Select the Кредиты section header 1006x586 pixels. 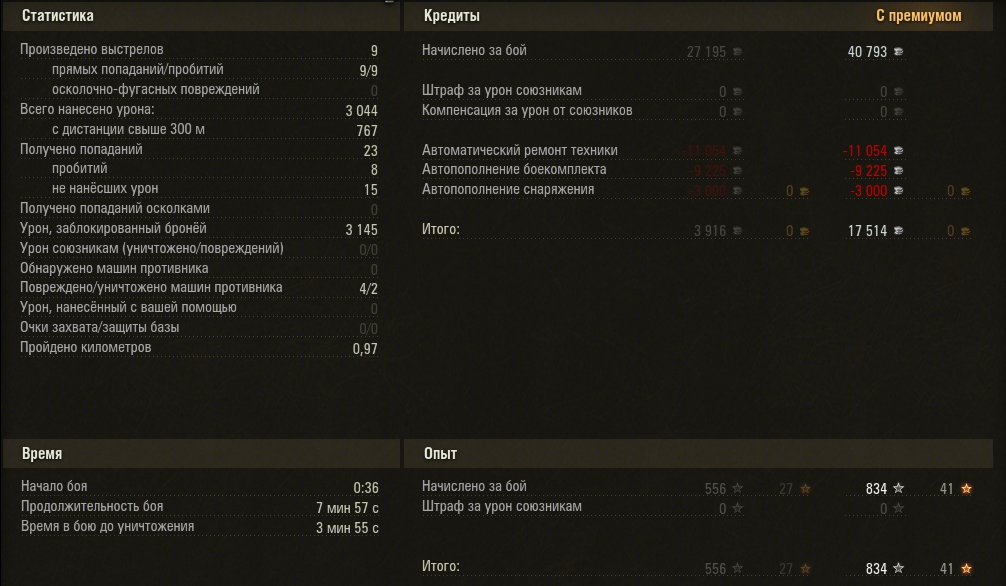tap(451, 16)
